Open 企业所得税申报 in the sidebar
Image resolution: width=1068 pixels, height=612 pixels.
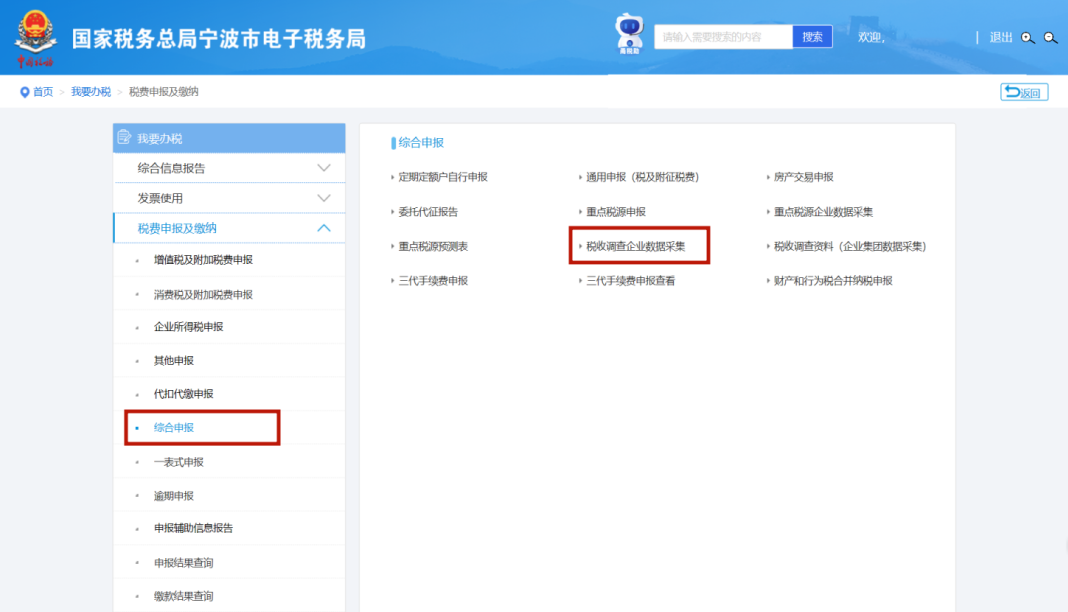[188, 327]
